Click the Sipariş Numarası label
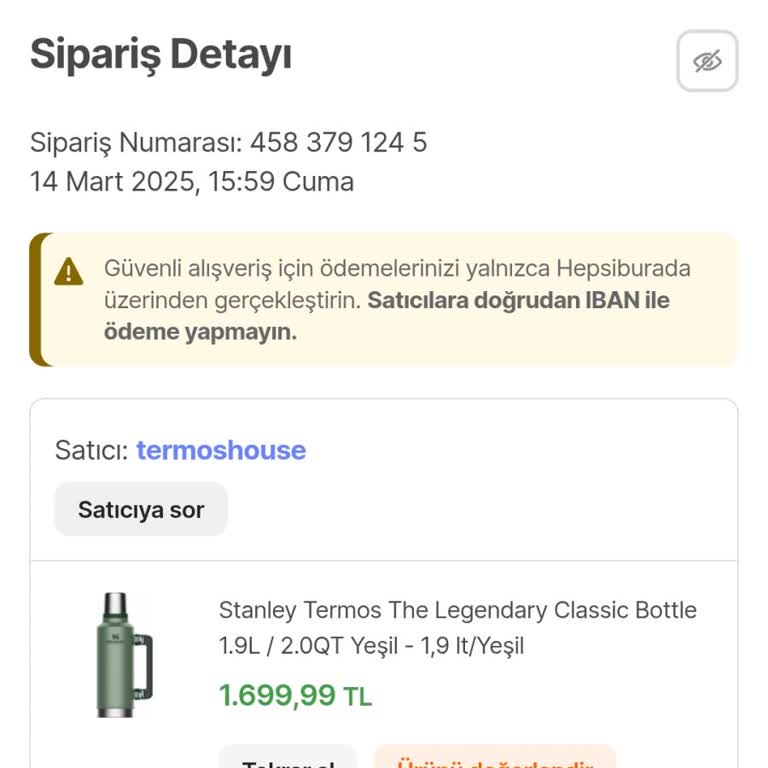The width and height of the screenshot is (768, 768). tap(135, 142)
